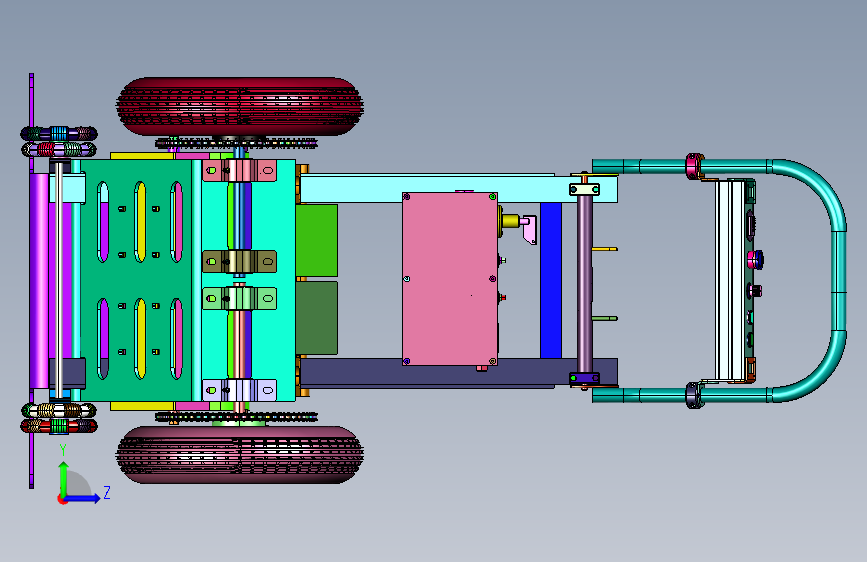Select the pink clamp collar on the upper handle tube
The image size is (867, 562).
pos(693,166)
